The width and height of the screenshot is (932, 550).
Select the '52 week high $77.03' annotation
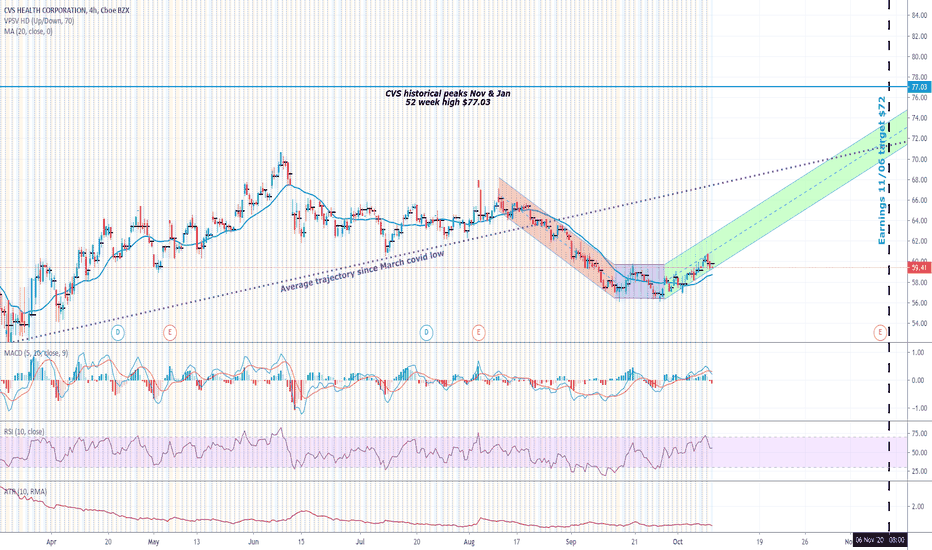448,102
